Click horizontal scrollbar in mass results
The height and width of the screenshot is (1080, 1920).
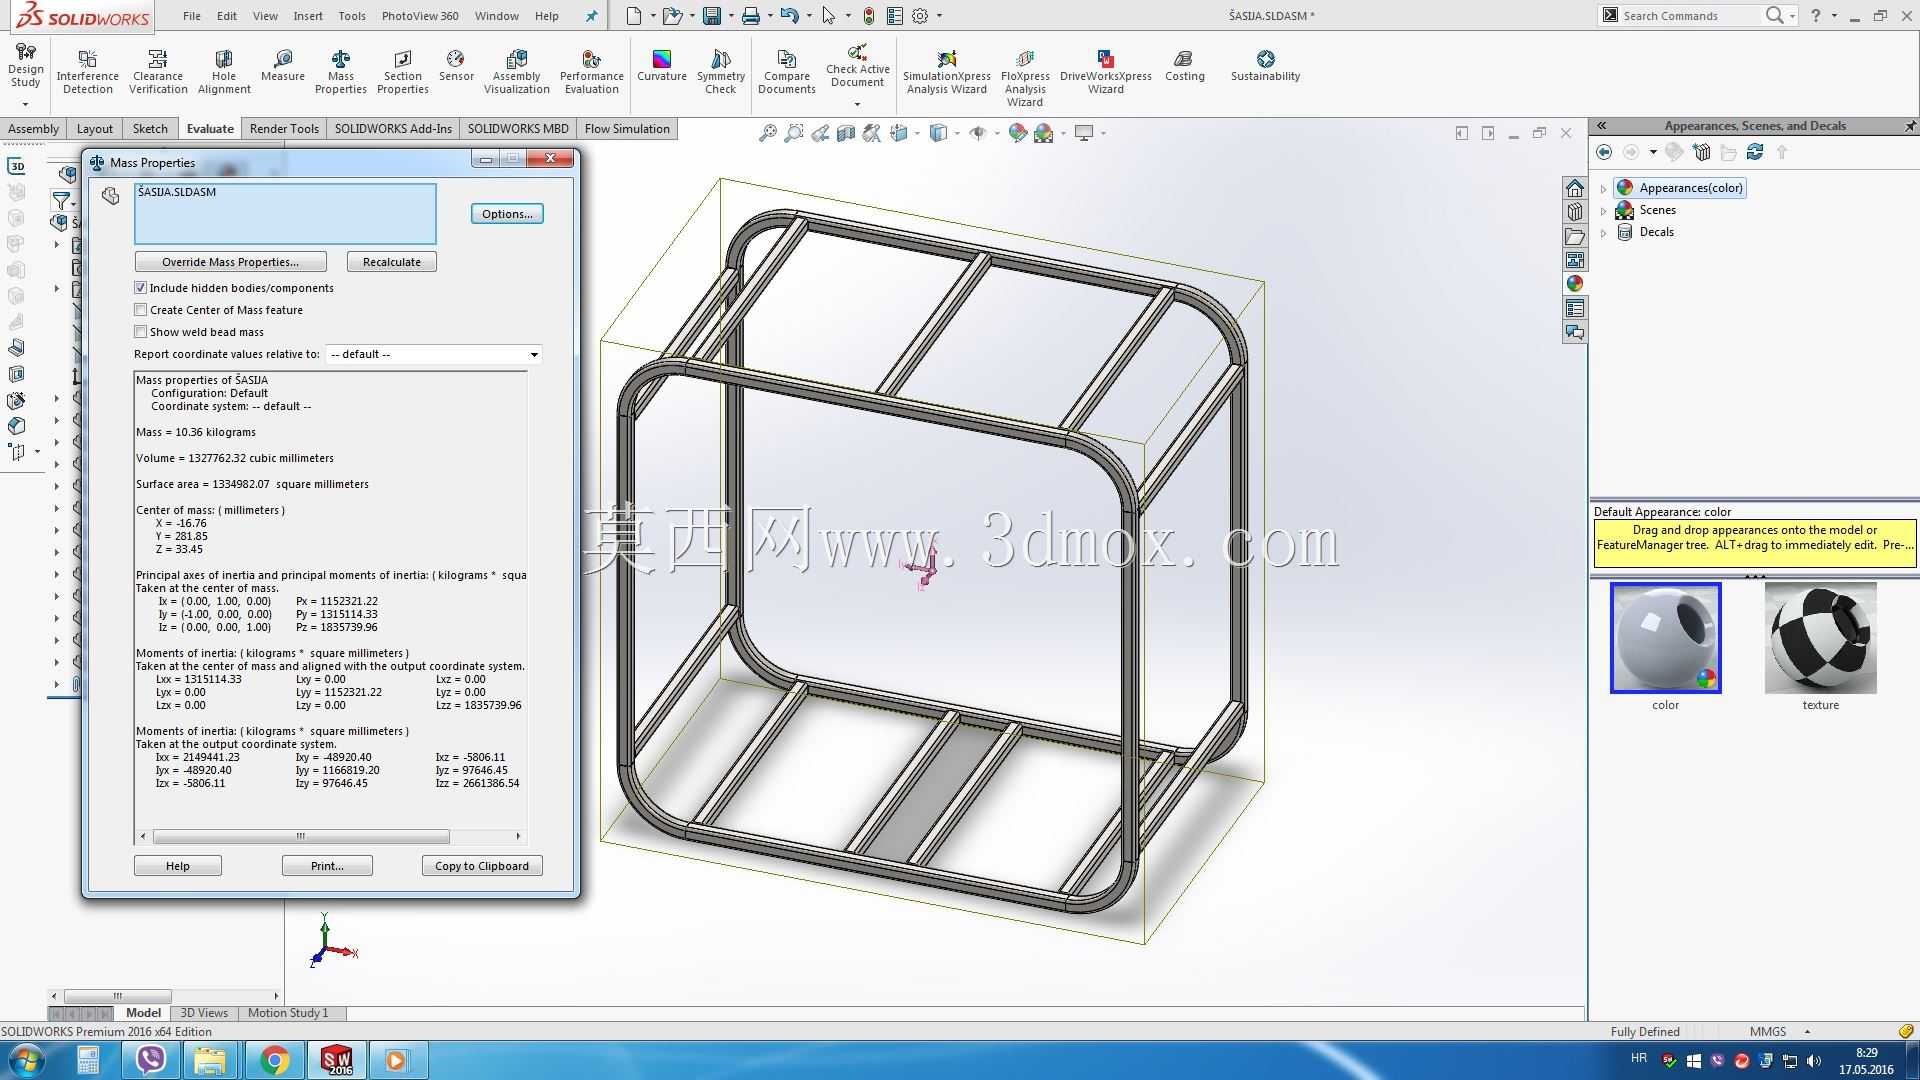coord(301,836)
